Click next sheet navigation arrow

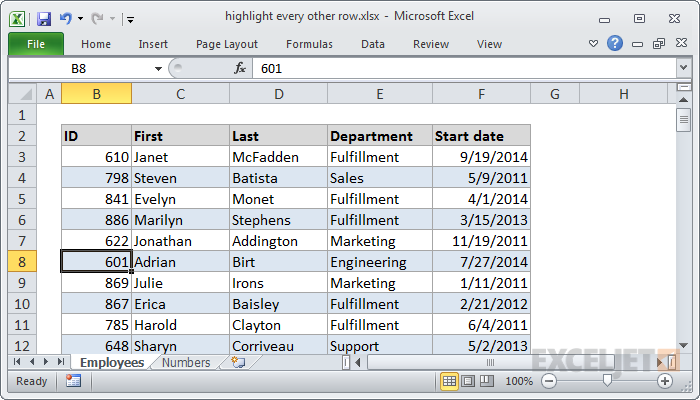tap(46, 361)
